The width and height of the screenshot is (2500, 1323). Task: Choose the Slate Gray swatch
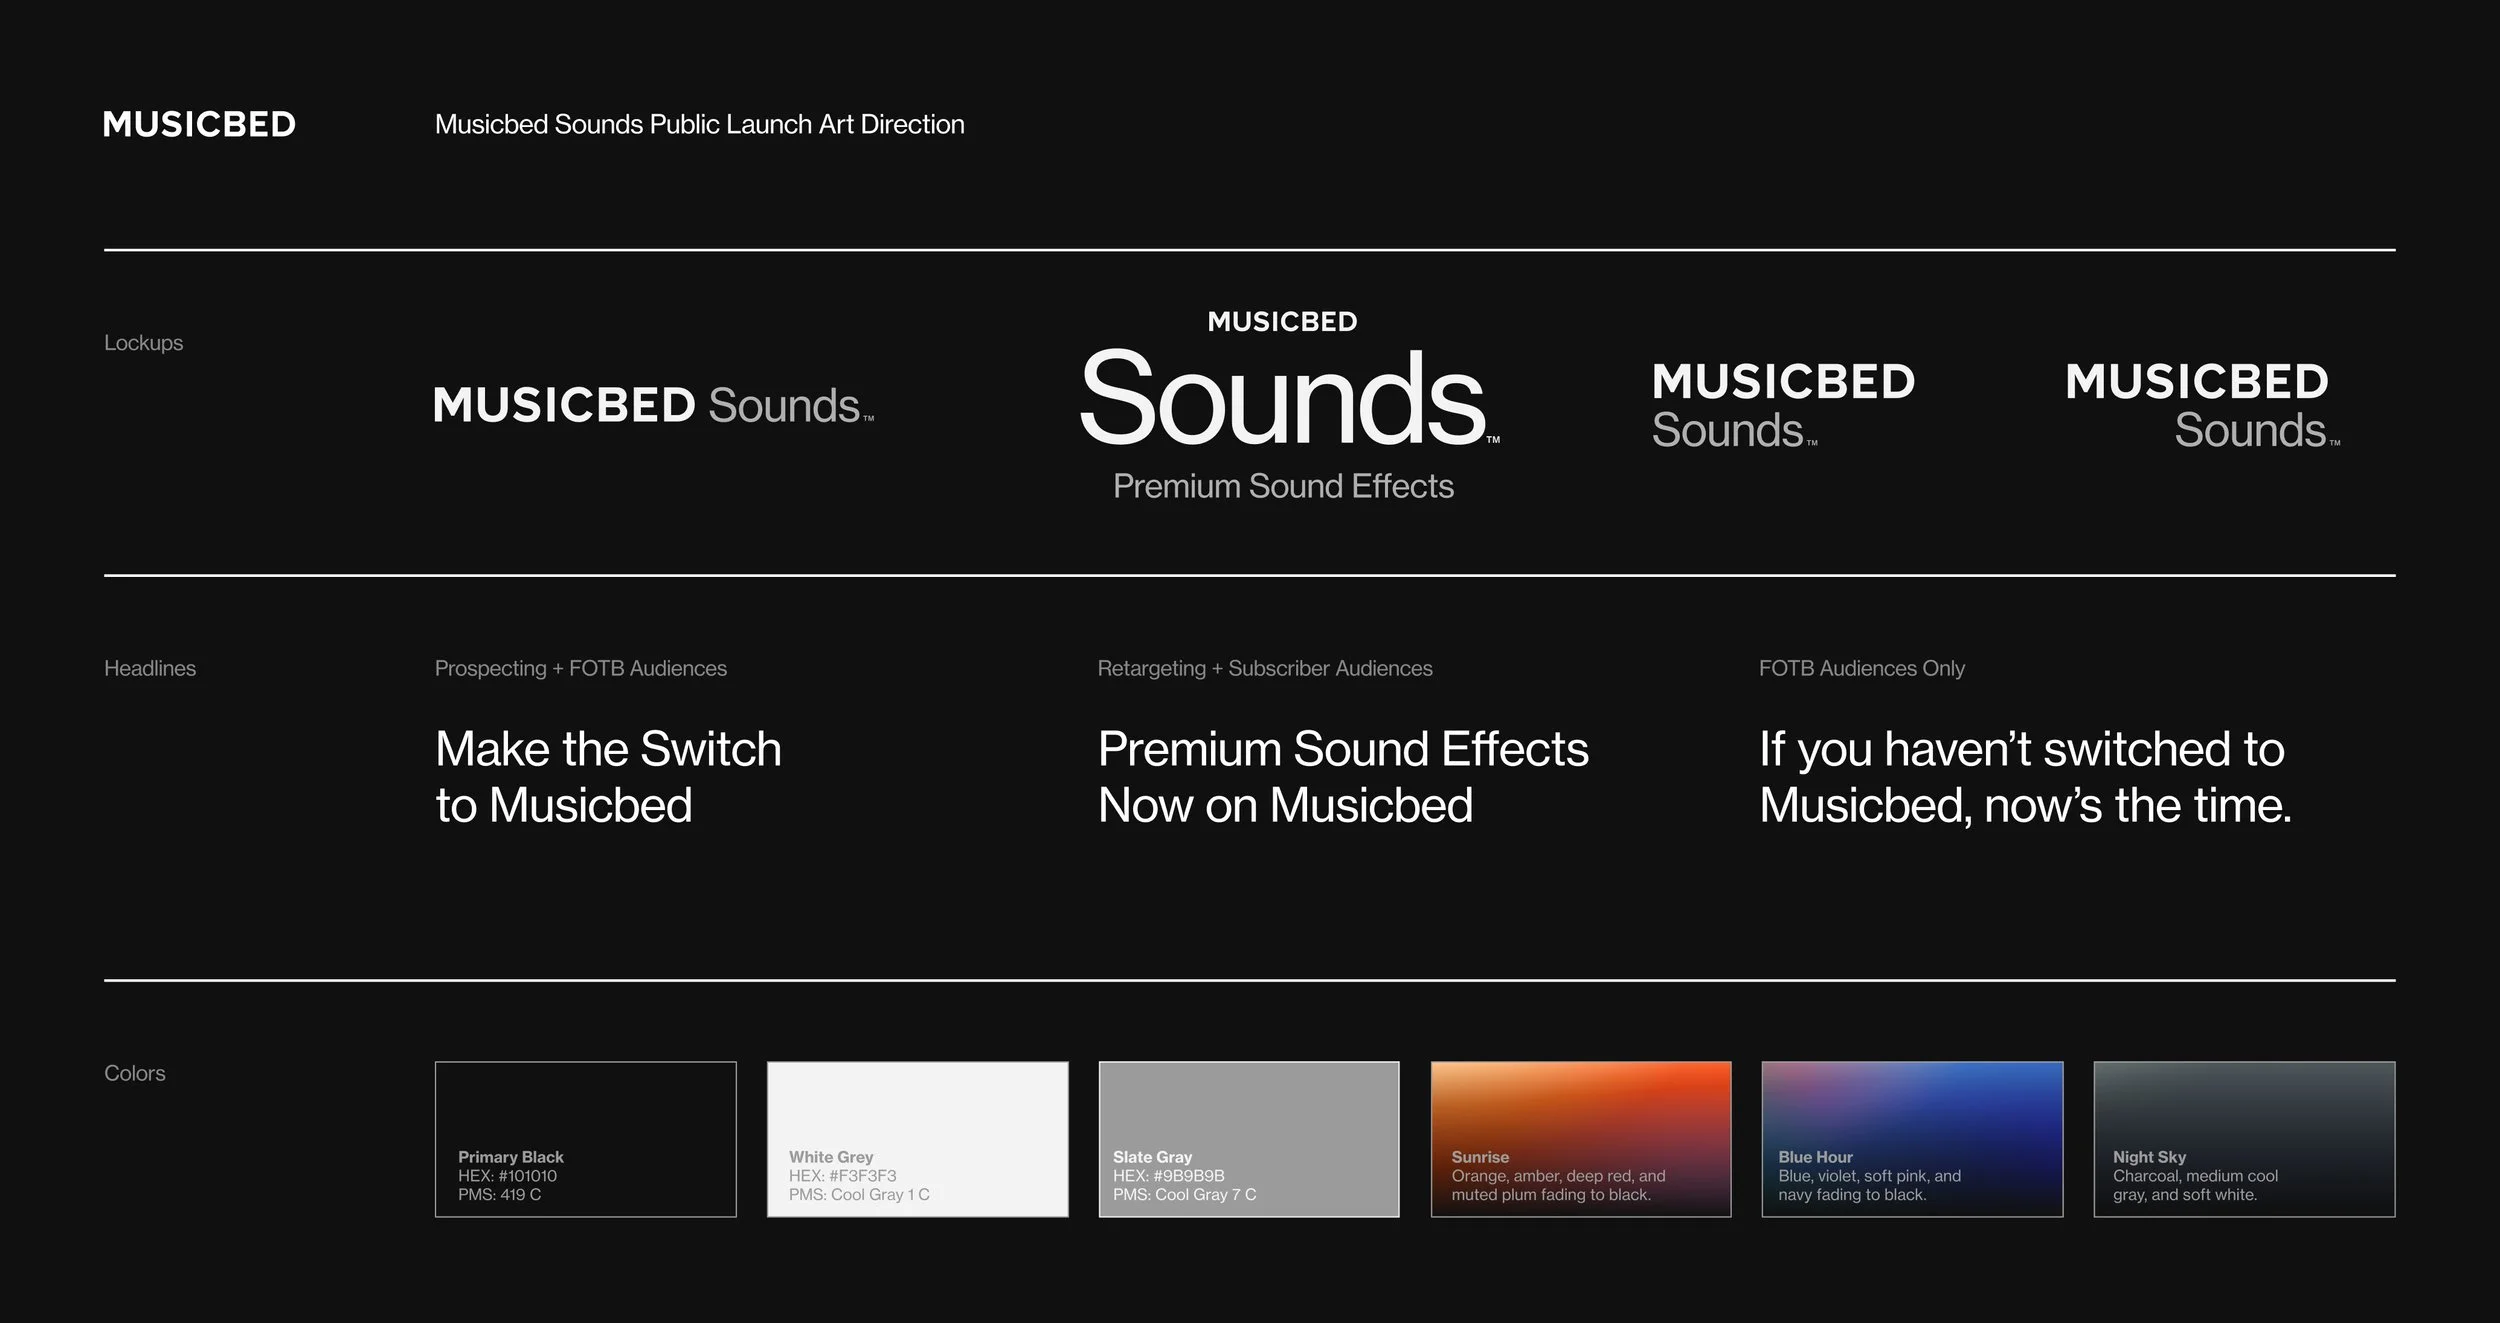pos(1248,1138)
